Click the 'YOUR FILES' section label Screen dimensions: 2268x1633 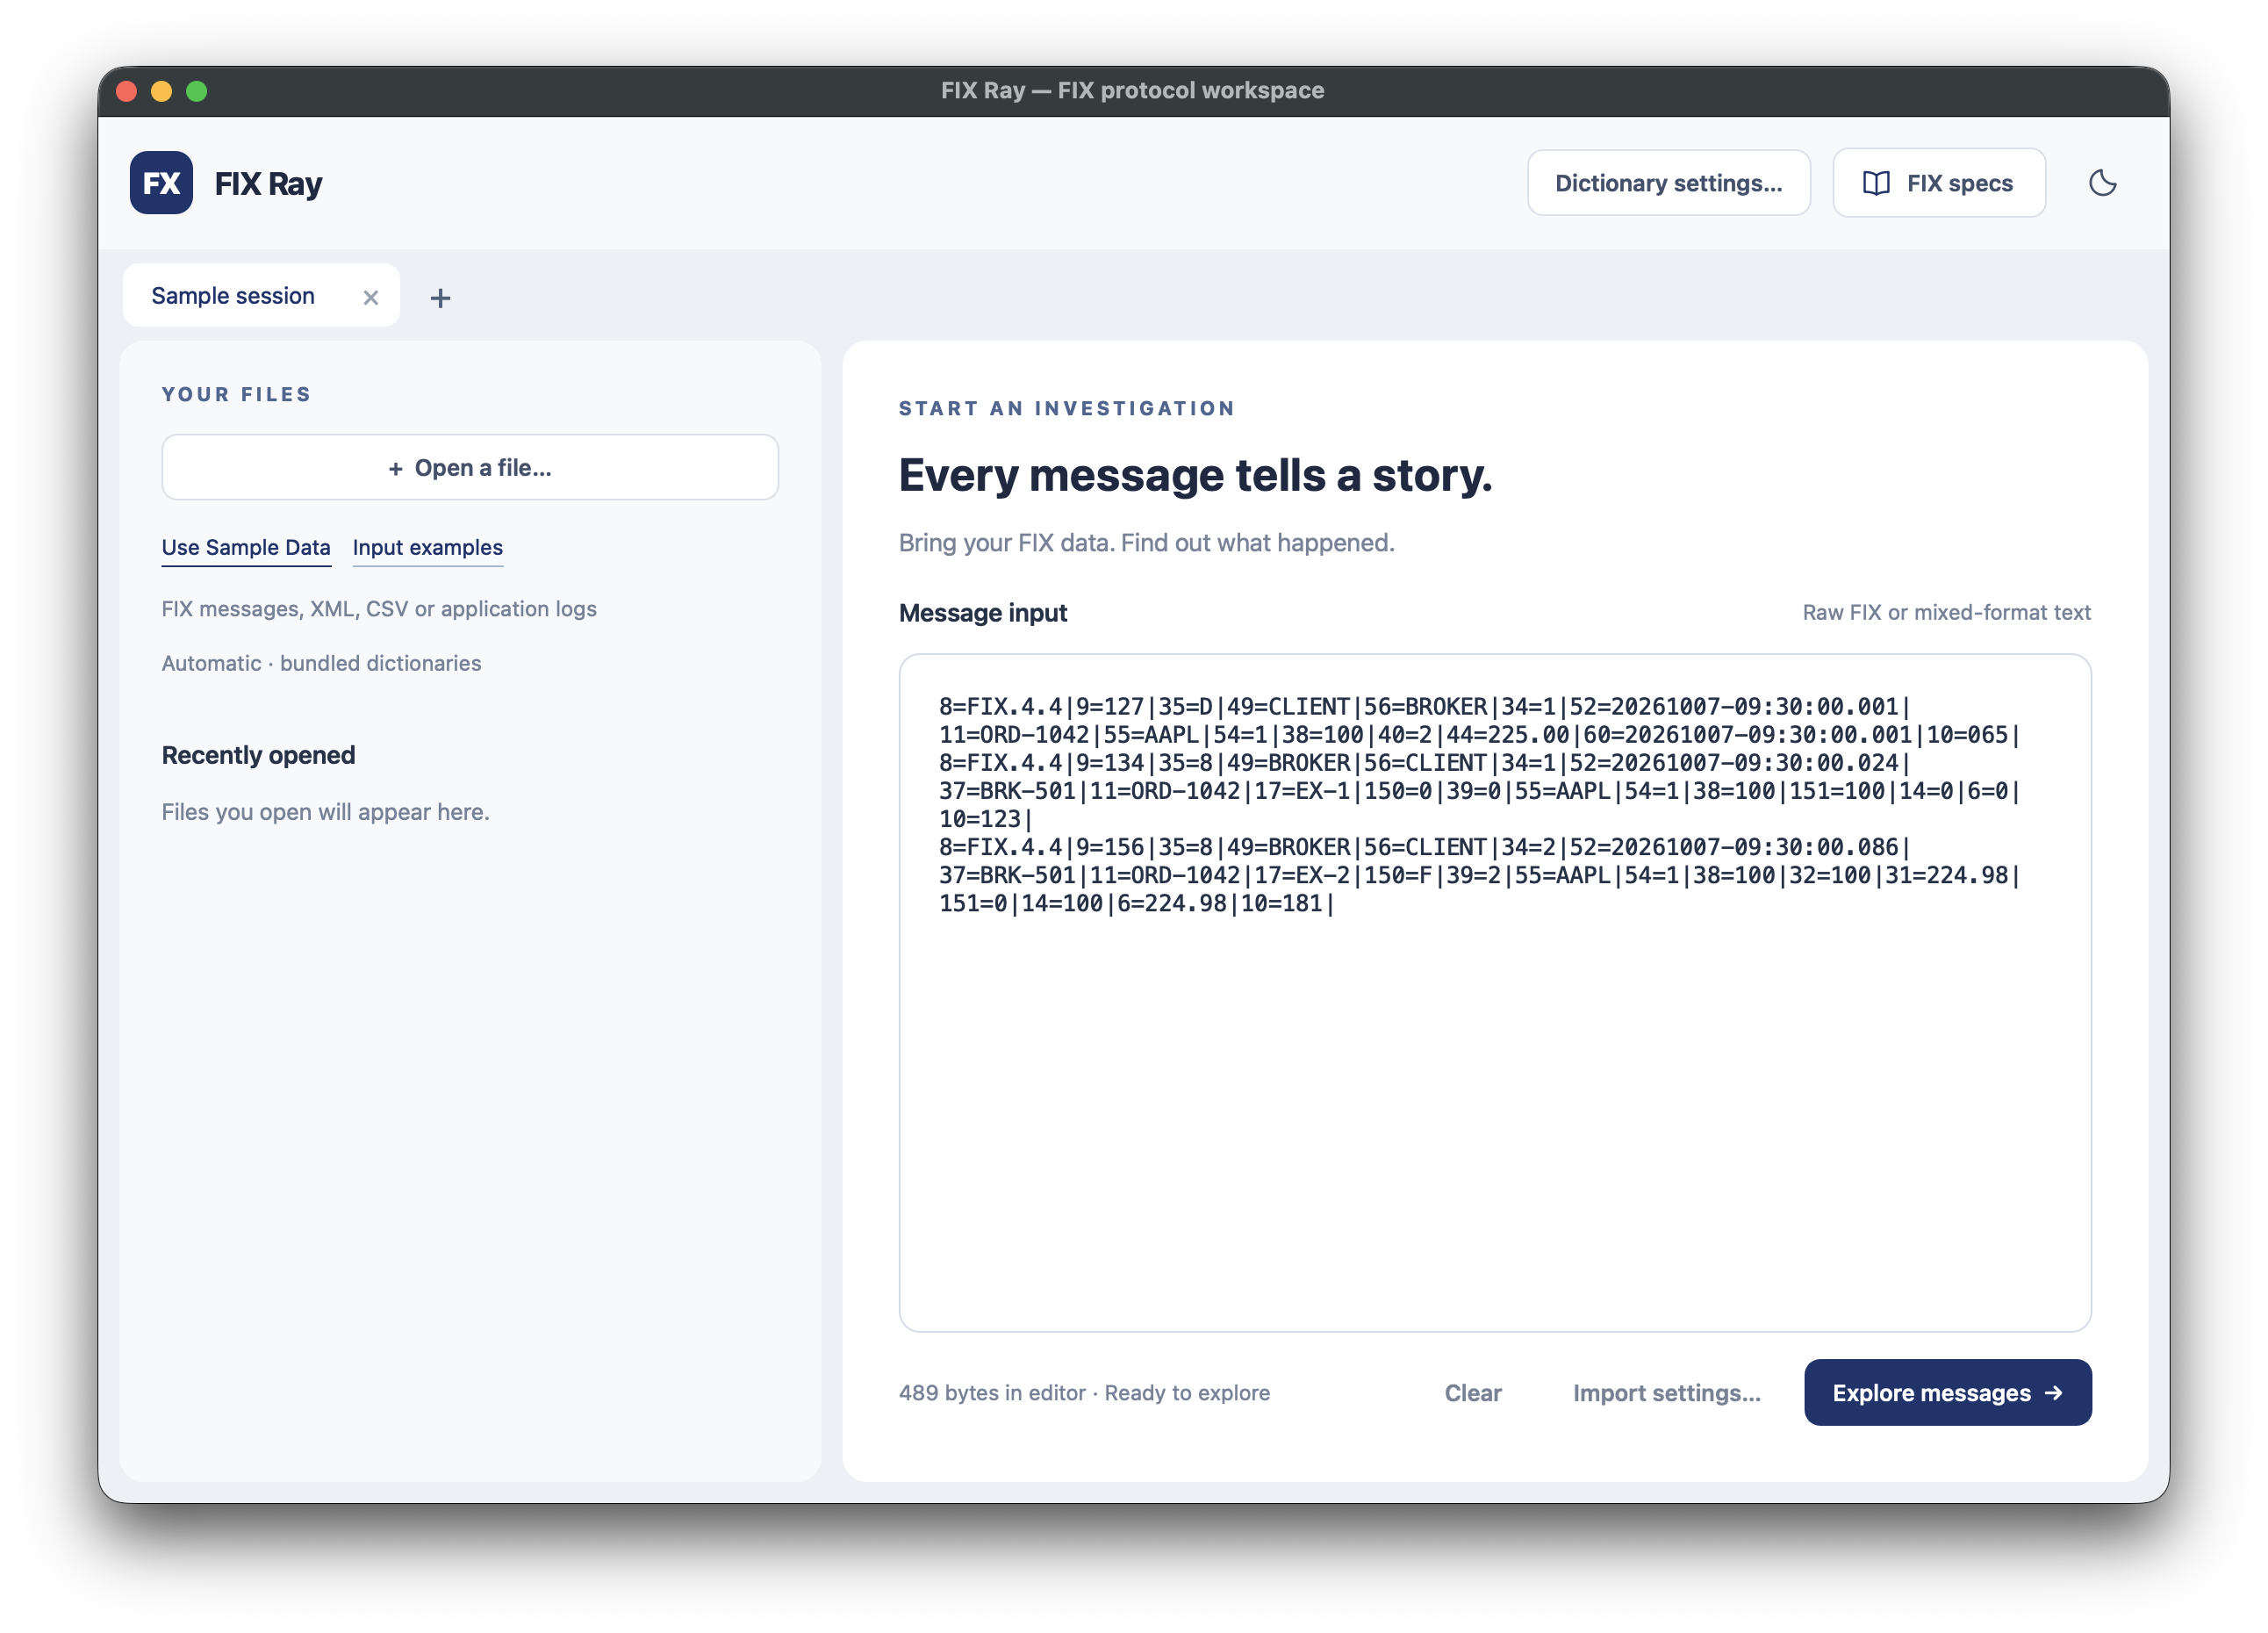coord(236,394)
